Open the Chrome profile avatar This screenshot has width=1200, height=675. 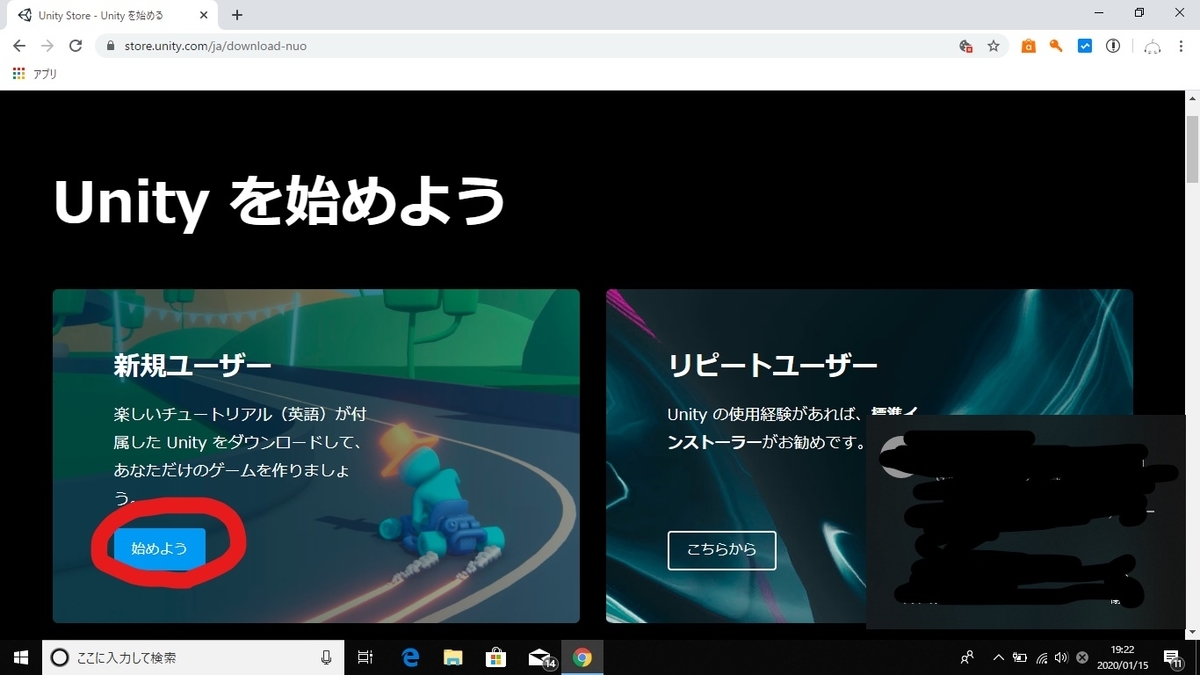(x=1152, y=47)
